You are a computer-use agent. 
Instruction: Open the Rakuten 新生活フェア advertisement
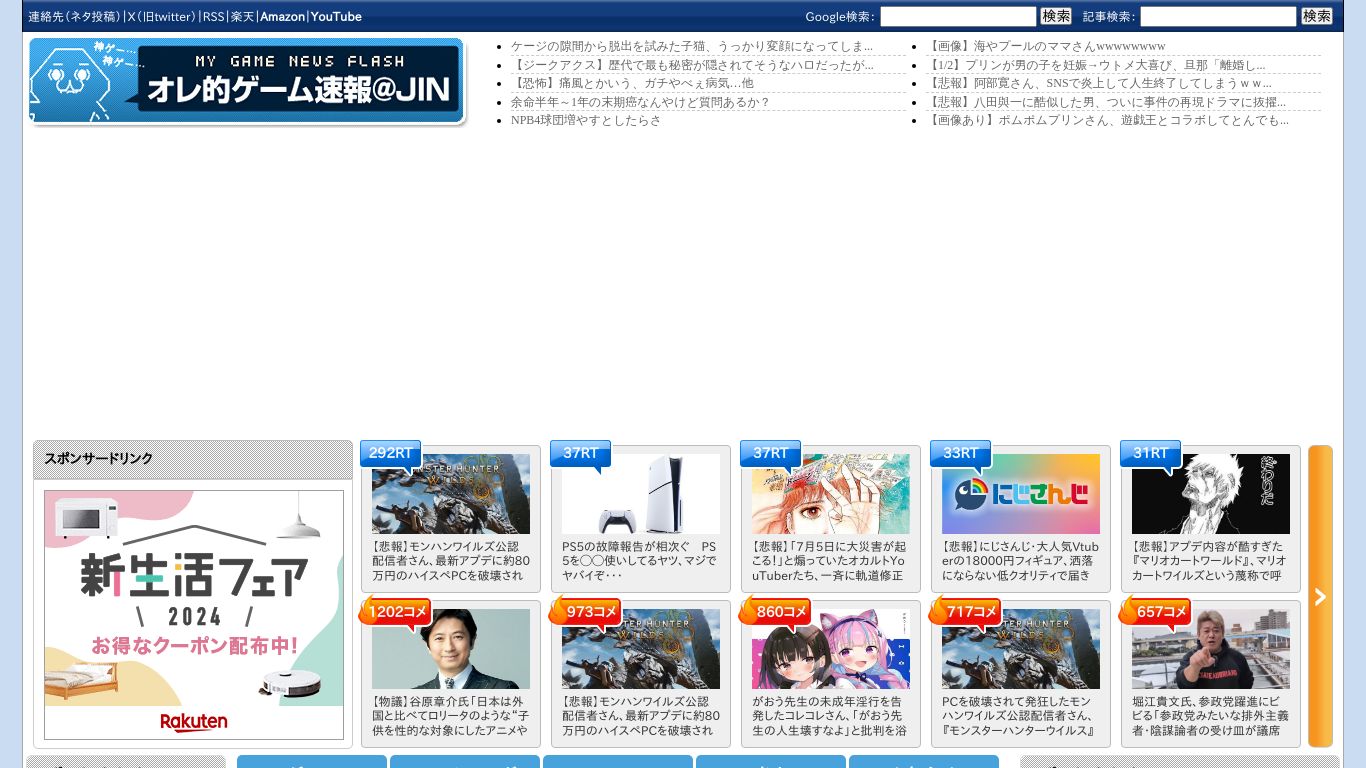194,614
